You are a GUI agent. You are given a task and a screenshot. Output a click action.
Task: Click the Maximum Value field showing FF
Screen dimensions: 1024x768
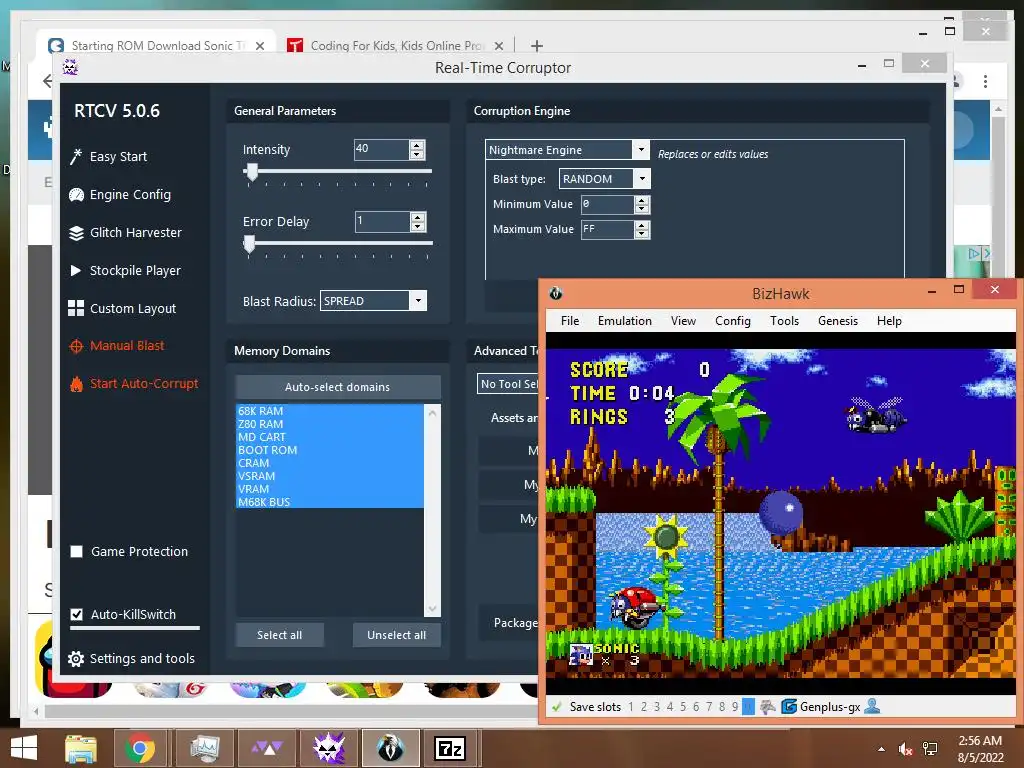click(x=607, y=229)
